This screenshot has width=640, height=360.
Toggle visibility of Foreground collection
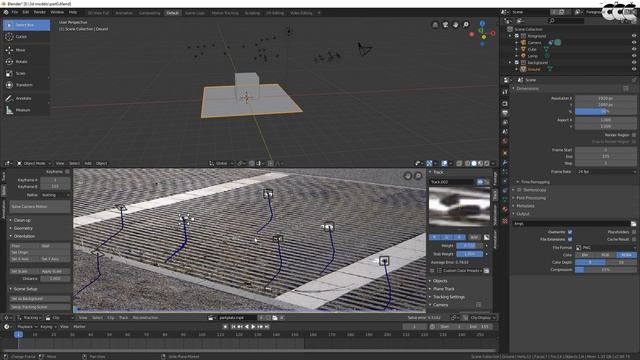pos(634,36)
